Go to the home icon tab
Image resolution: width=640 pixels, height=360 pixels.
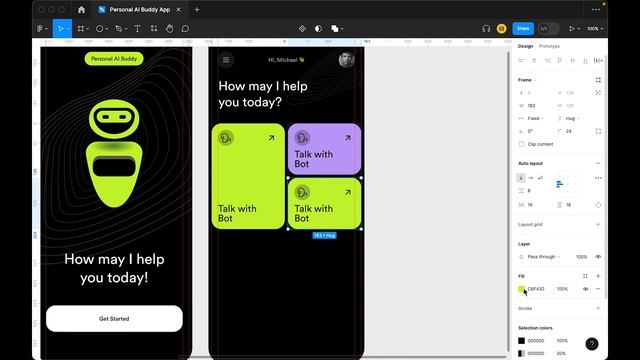82,9
